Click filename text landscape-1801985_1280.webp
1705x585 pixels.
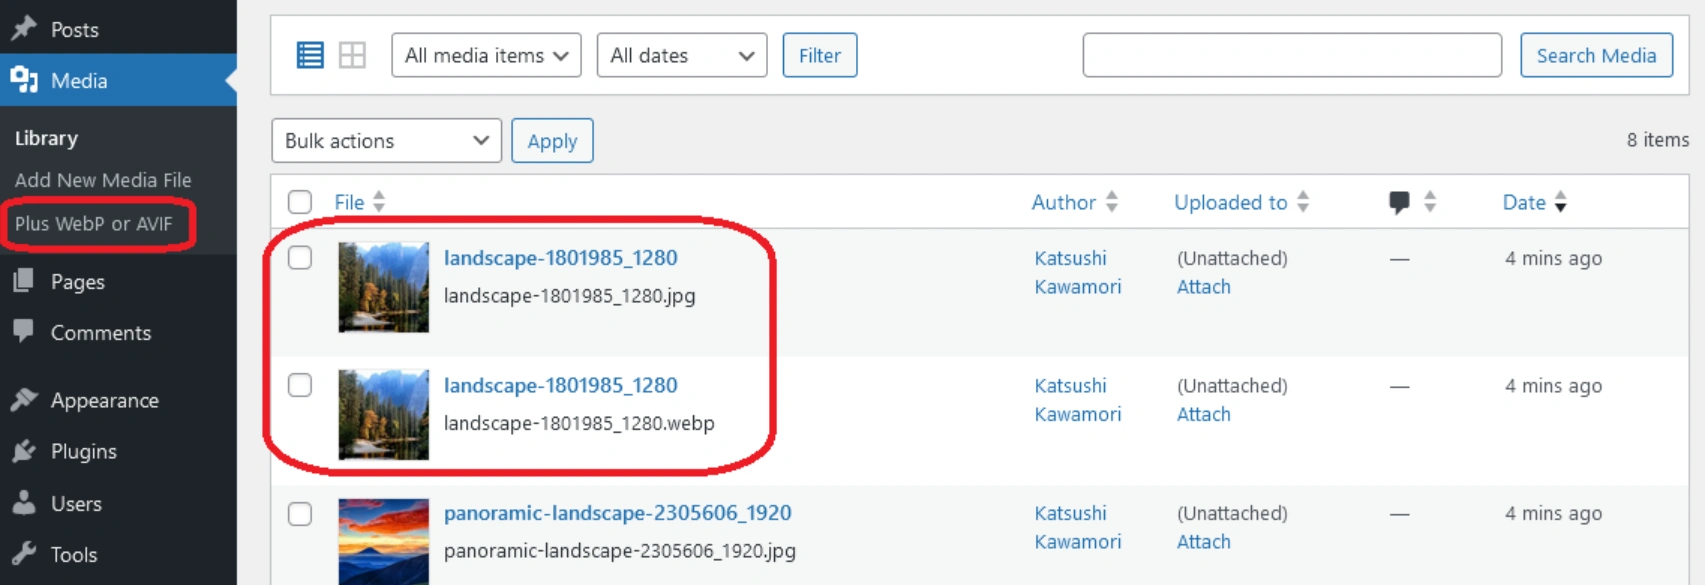579,423
